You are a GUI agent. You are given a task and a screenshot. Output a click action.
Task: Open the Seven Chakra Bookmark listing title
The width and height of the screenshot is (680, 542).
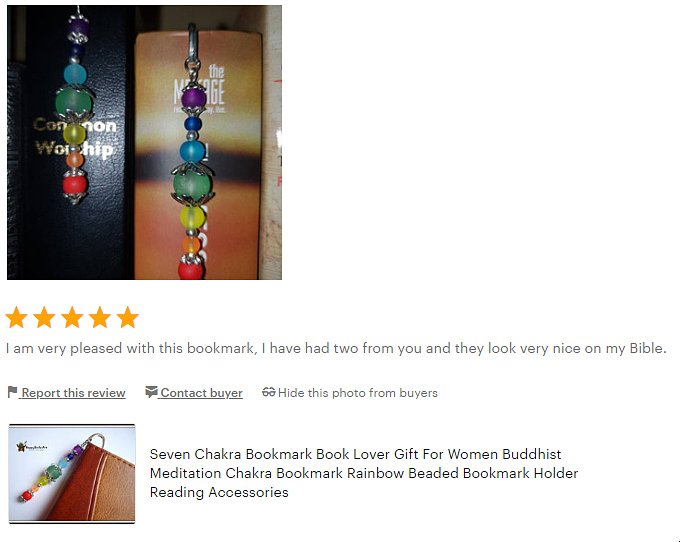pyautogui.click(x=363, y=473)
